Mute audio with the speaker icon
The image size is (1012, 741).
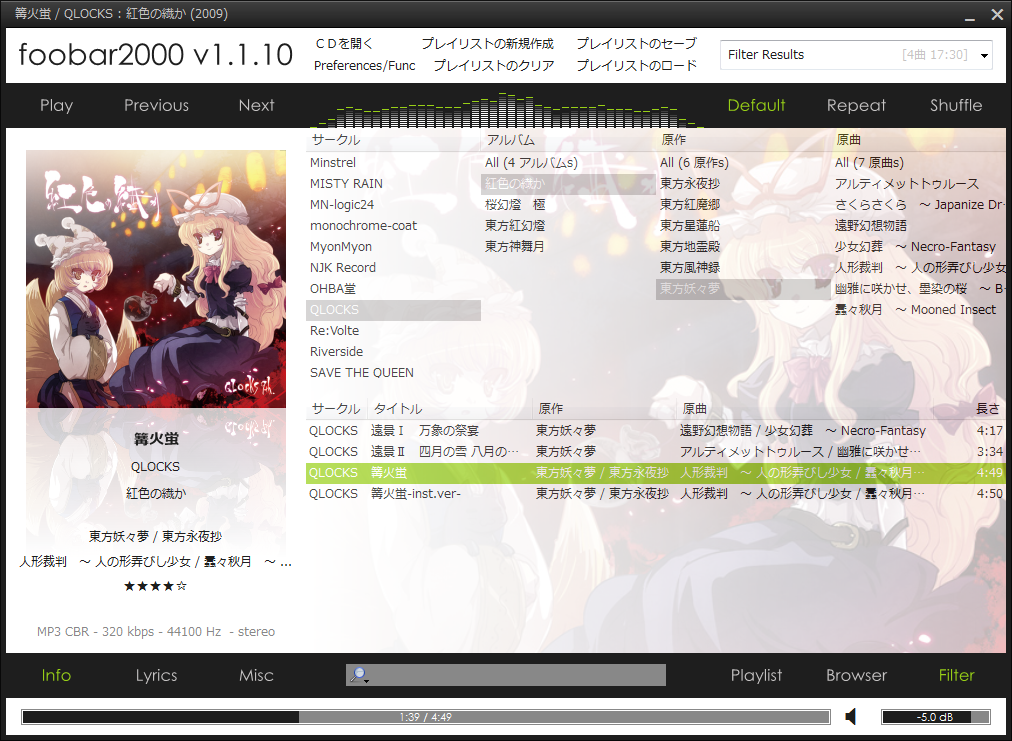[851, 716]
